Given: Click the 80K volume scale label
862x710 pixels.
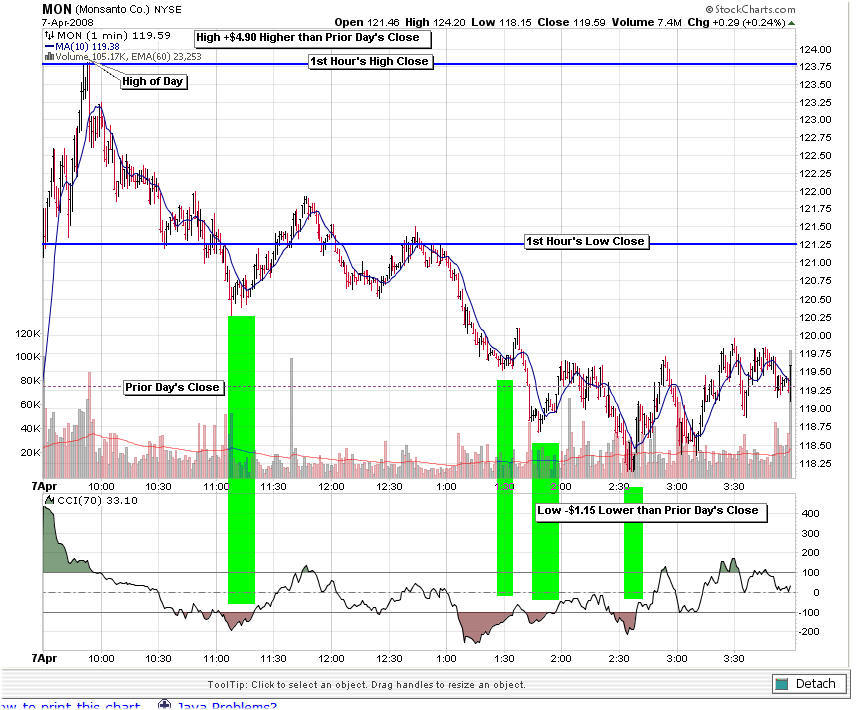Looking at the screenshot, I should [x=30, y=380].
